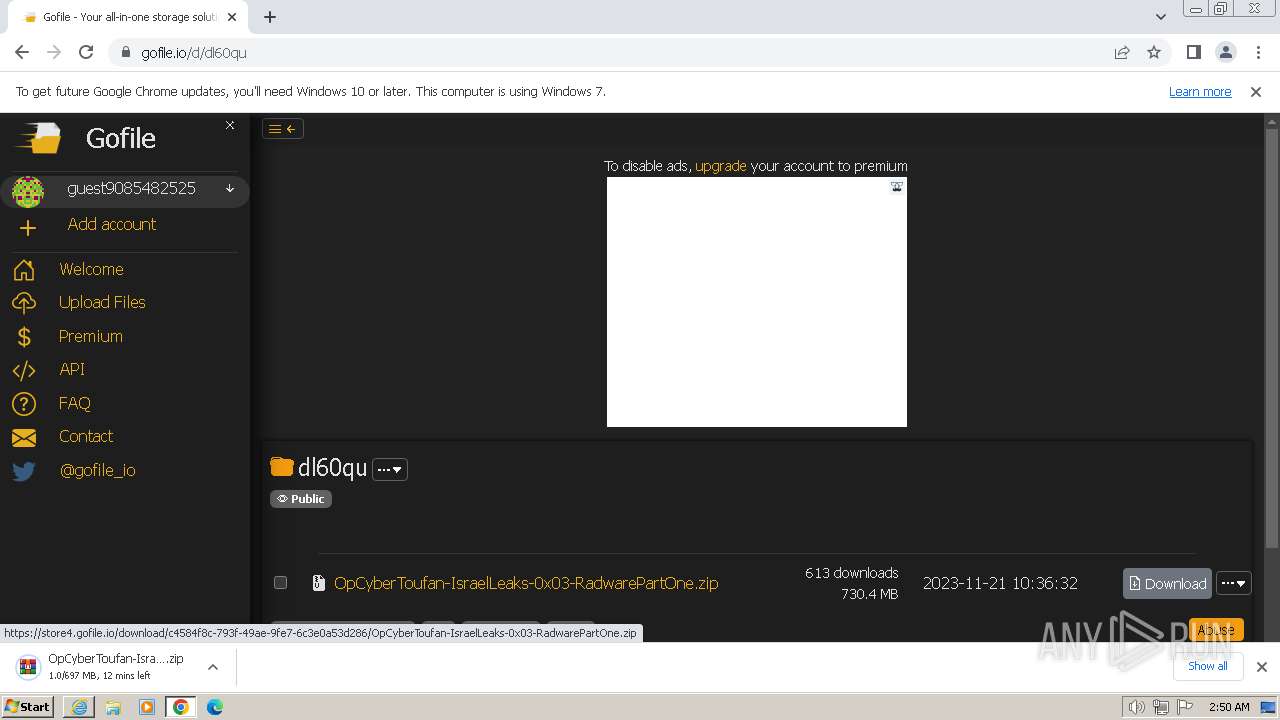
Task: Click the Contact envelope icon
Action: click(24, 438)
